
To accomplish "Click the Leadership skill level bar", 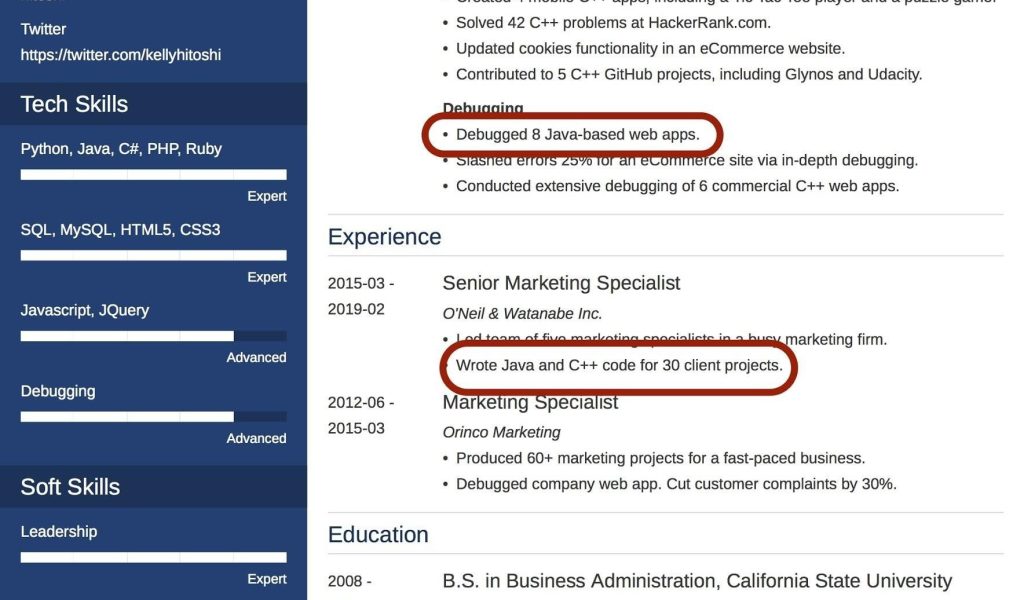I will [x=153, y=557].
